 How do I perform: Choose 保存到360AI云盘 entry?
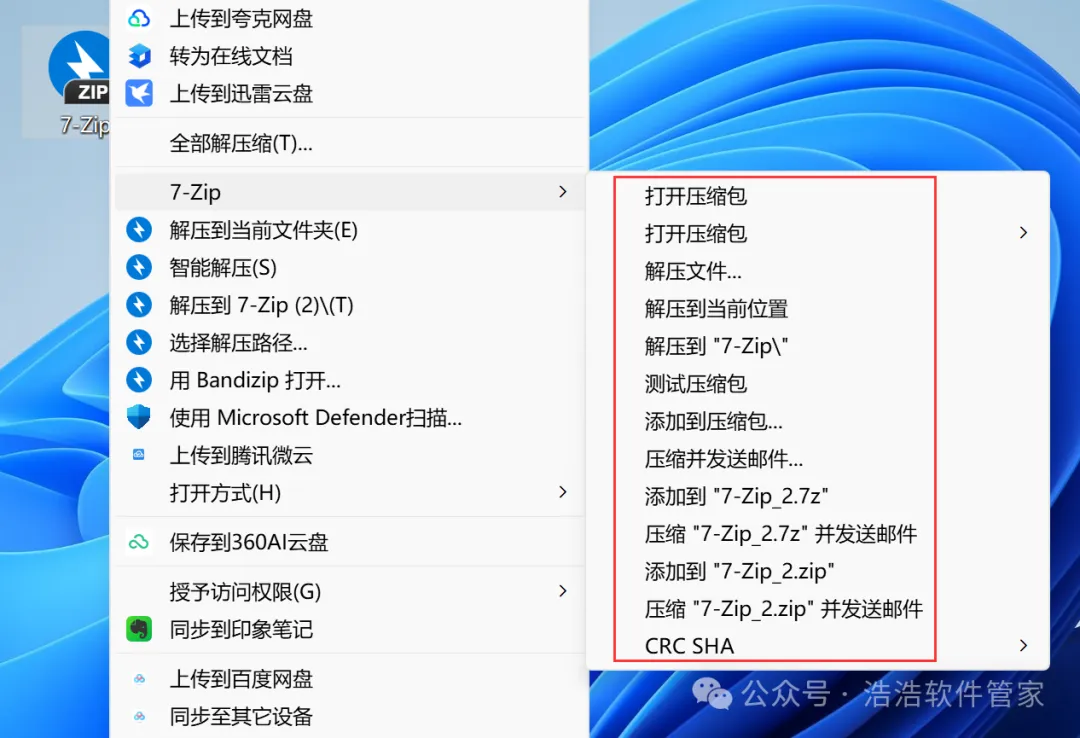point(350,542)
